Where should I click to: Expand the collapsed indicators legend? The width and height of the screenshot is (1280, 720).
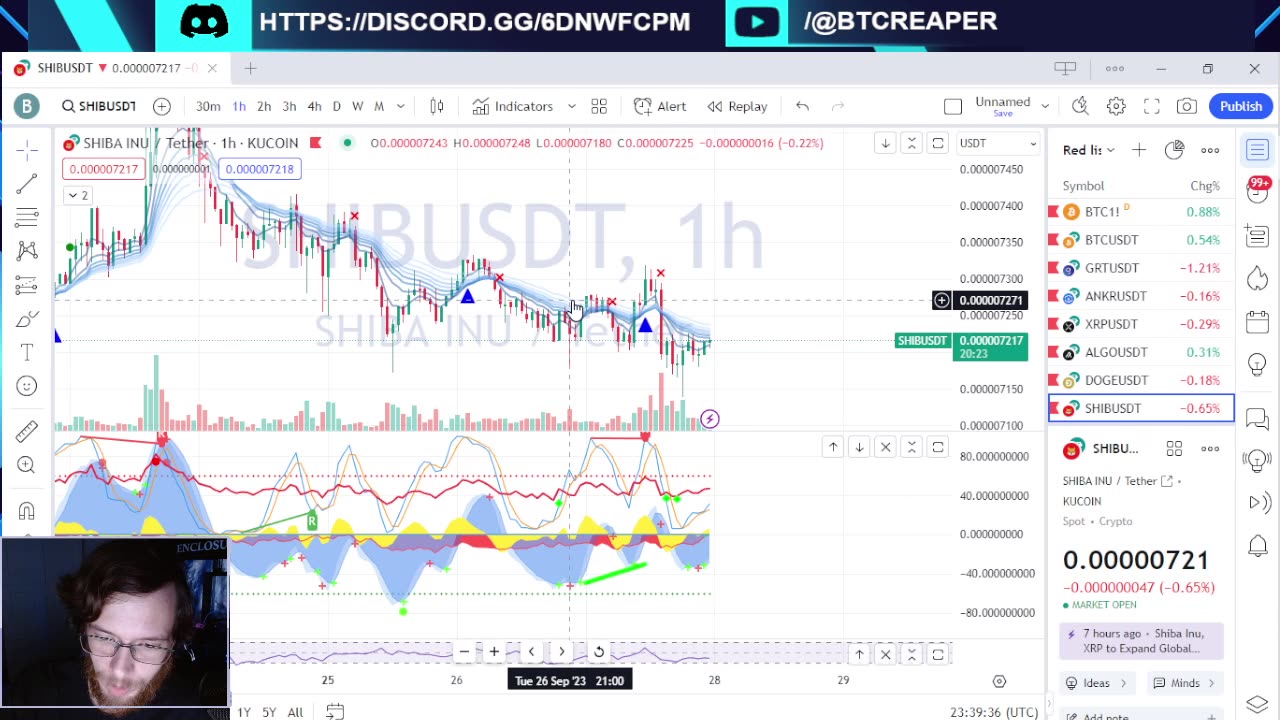pyautogui.click(x=77, y=195)
